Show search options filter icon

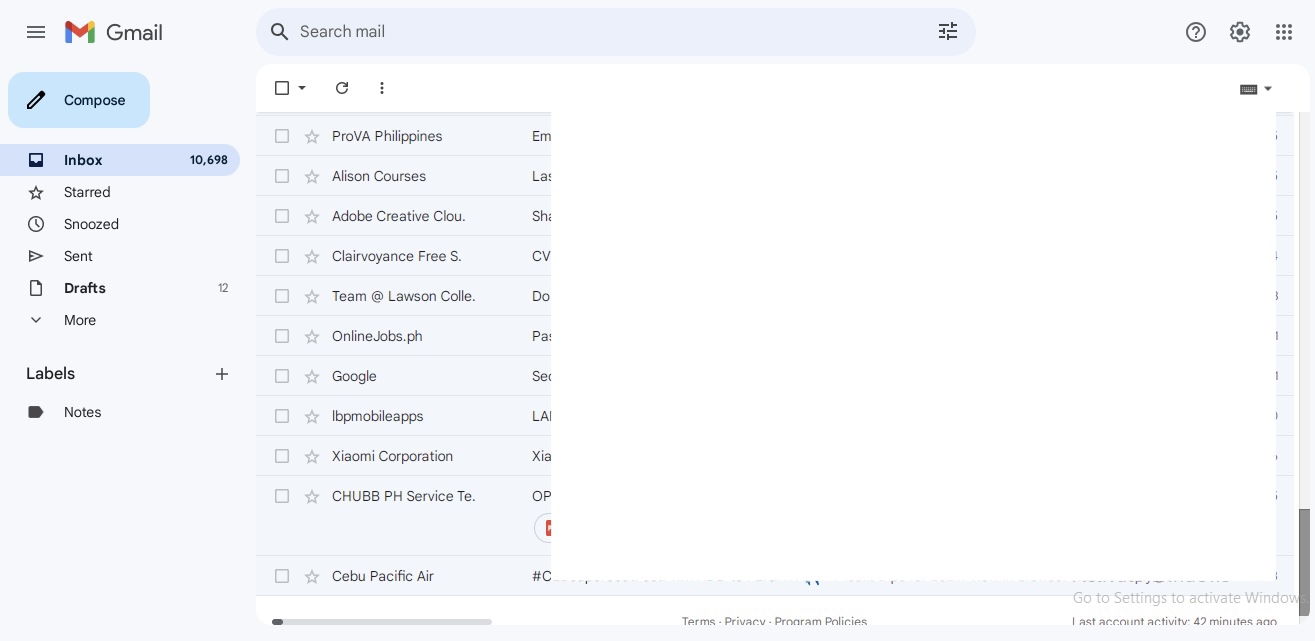click(948, 32)
